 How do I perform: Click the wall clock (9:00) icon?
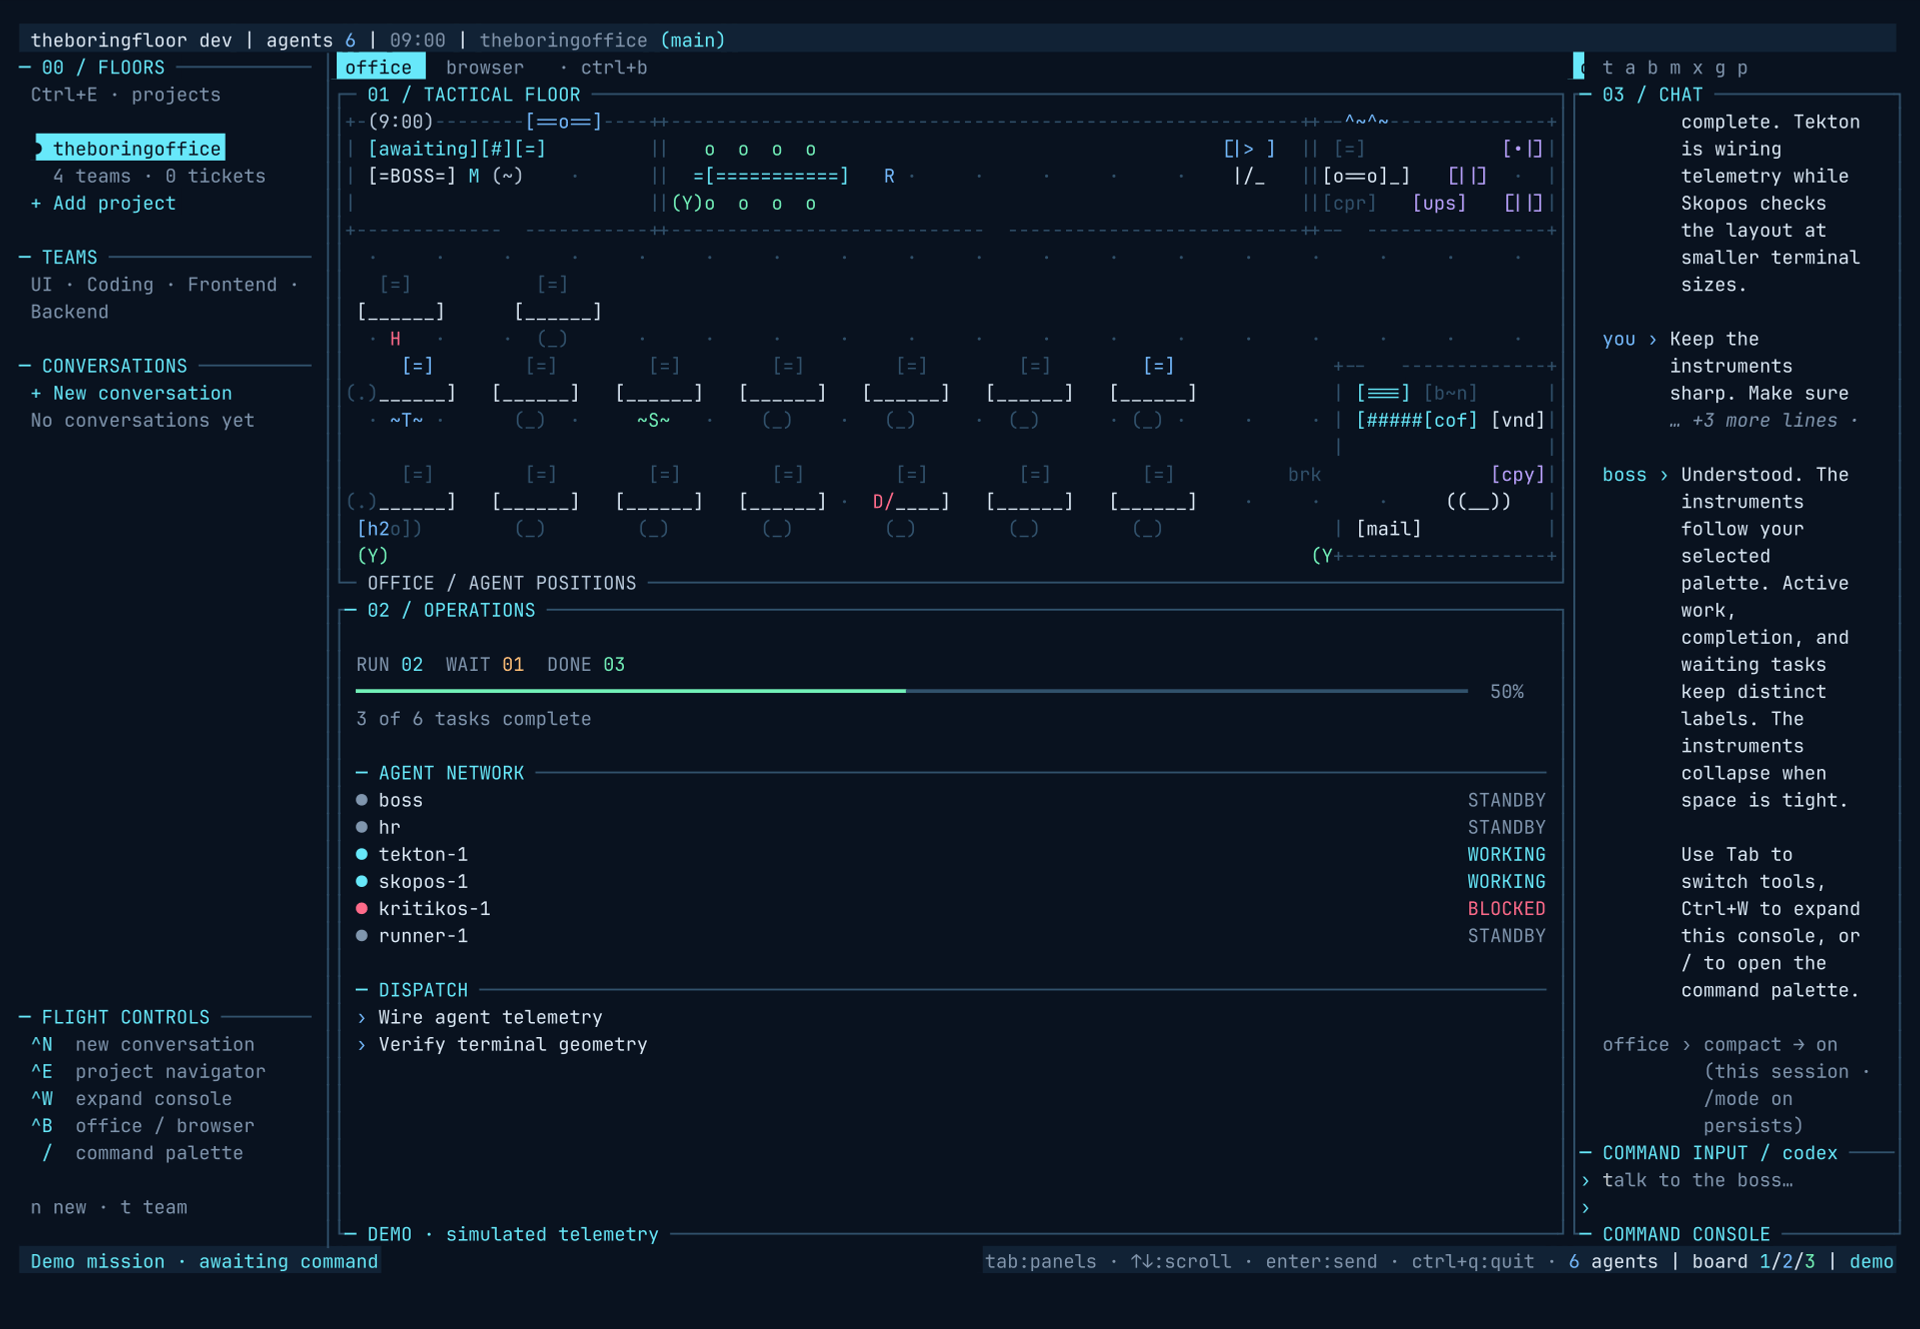click(x=400, y=122)
